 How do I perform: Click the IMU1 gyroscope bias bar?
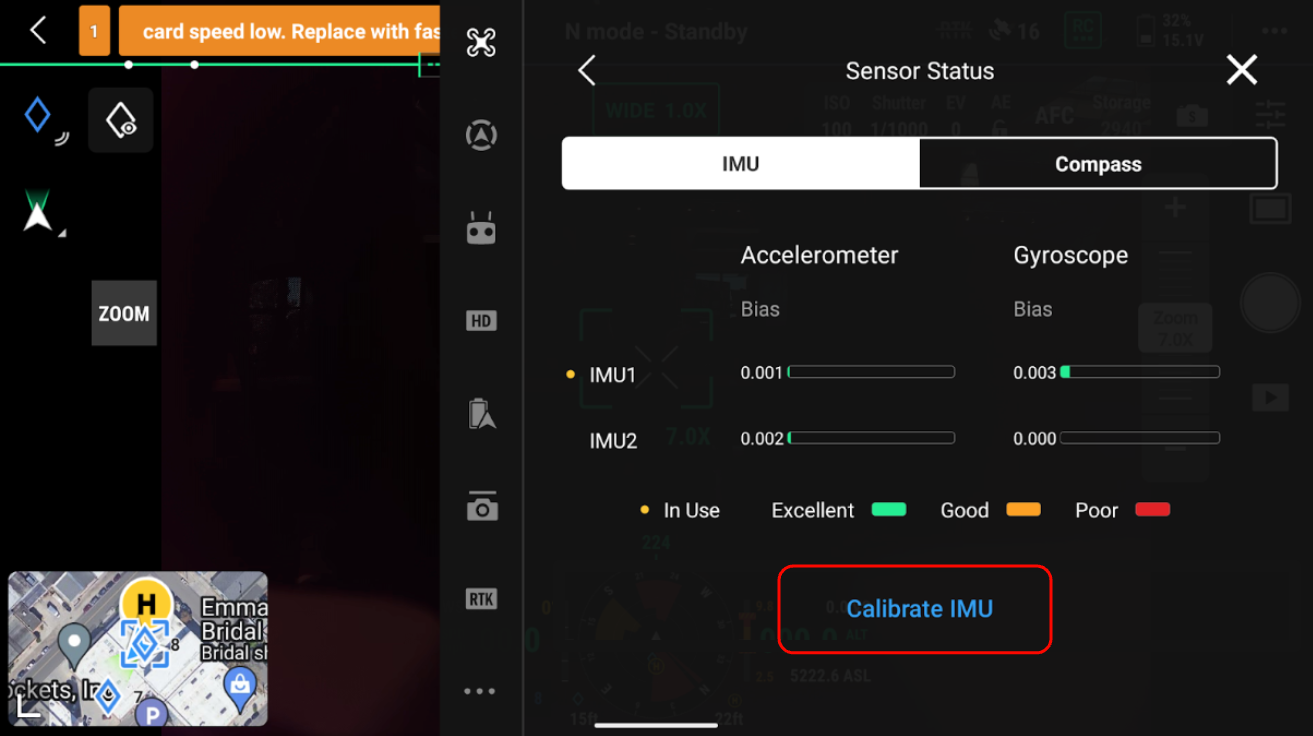(1139, 372)
